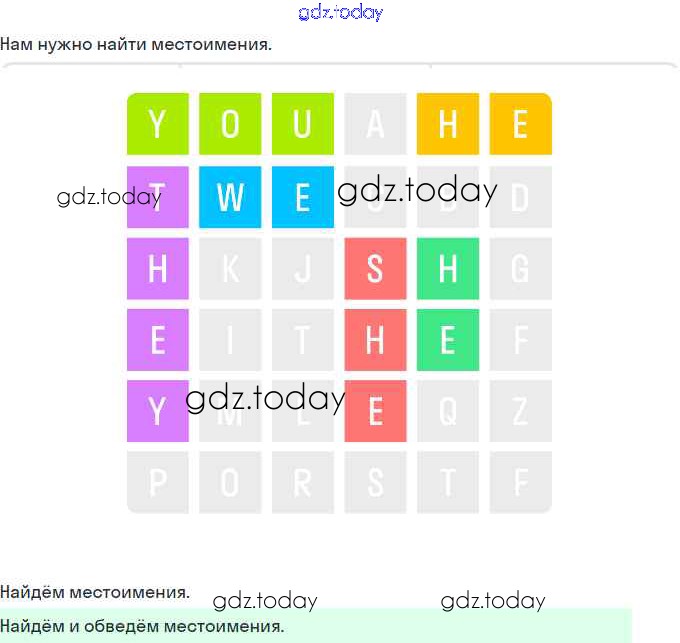The image size is (680, 643).
Task: Tap the lime green U tile
Action: (x=302, y=124)
